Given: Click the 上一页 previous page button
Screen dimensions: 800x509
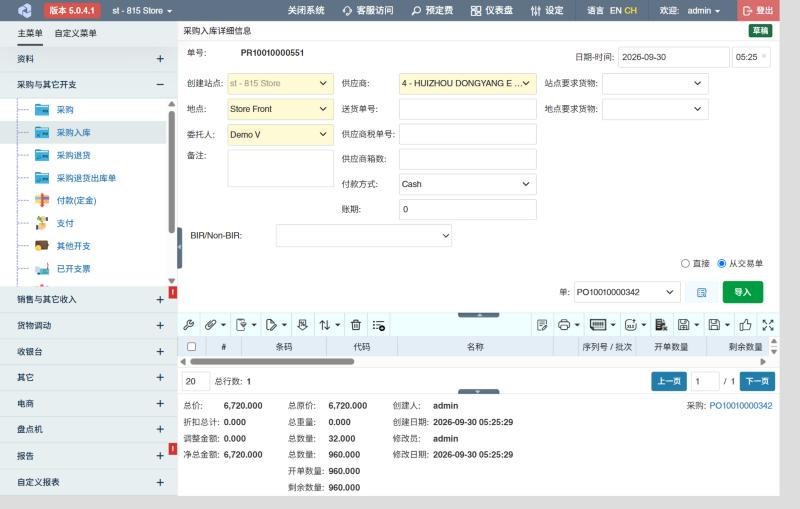Looking at the screenshot, I should point(669,381).
